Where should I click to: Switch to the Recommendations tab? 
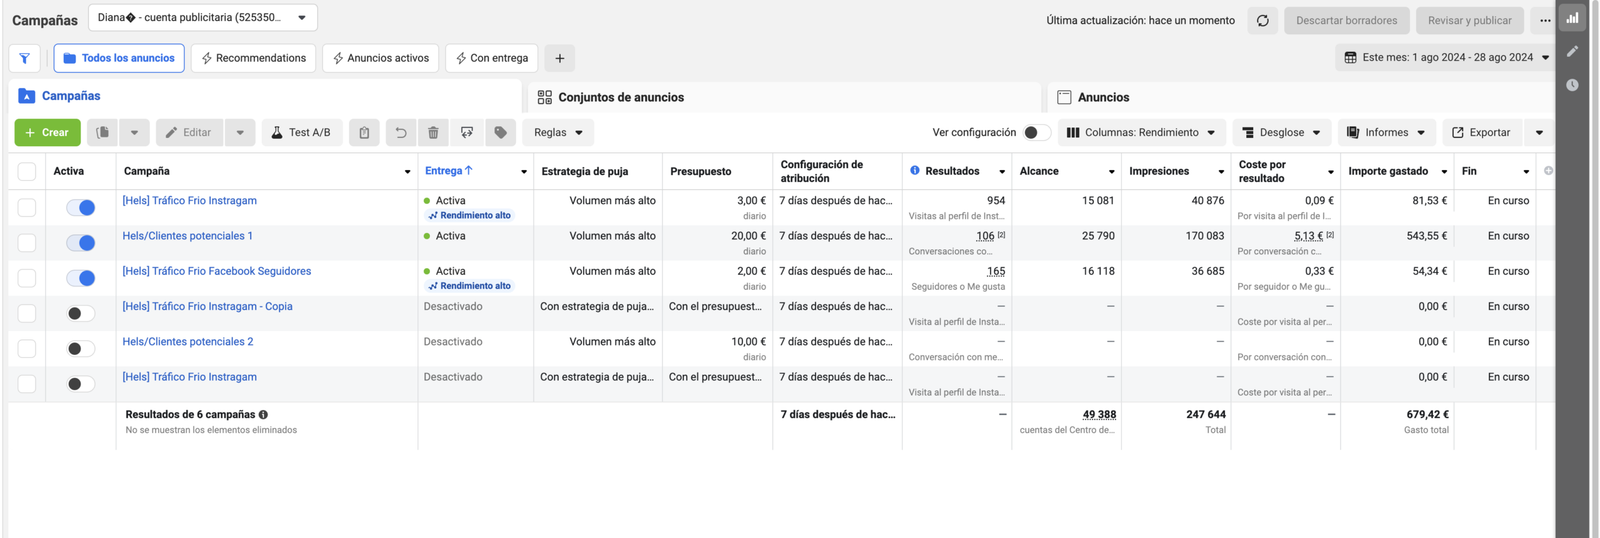(x=254, y=58)
